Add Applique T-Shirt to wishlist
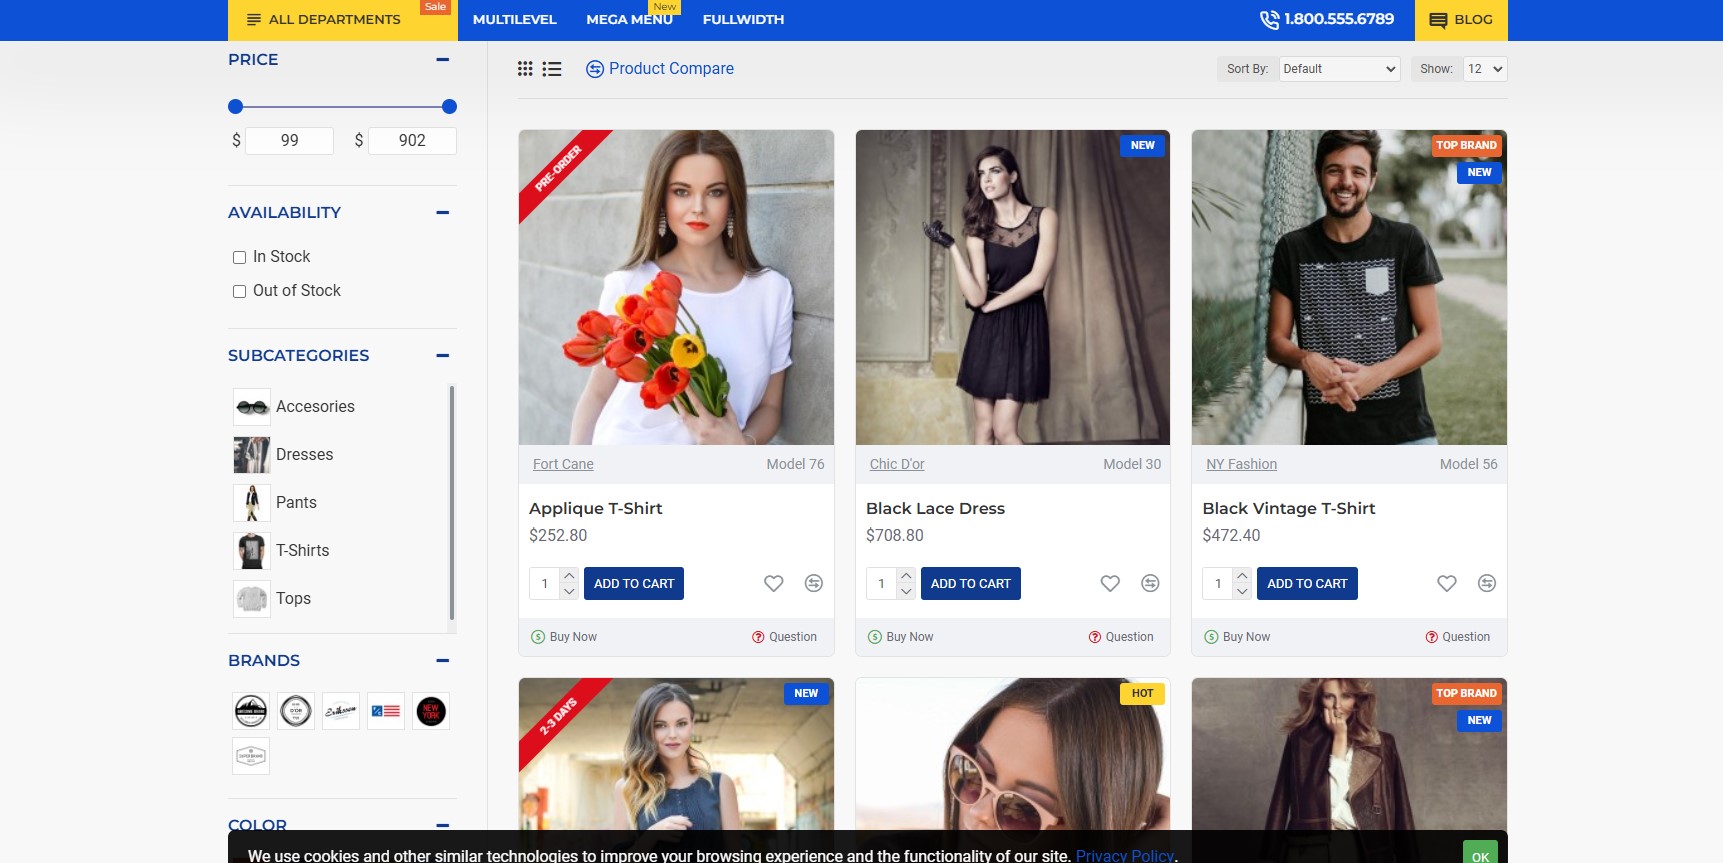Screen dimensions: 1723x863 (x=774, y=583)
